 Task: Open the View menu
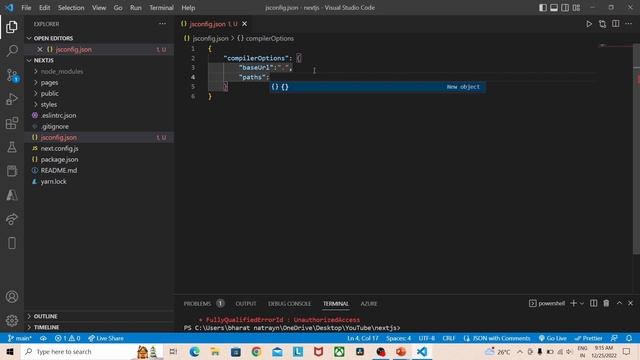point(99,8)
